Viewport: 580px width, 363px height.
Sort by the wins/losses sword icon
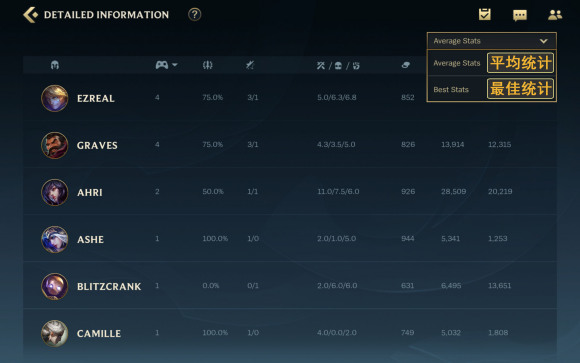(250, 65)
